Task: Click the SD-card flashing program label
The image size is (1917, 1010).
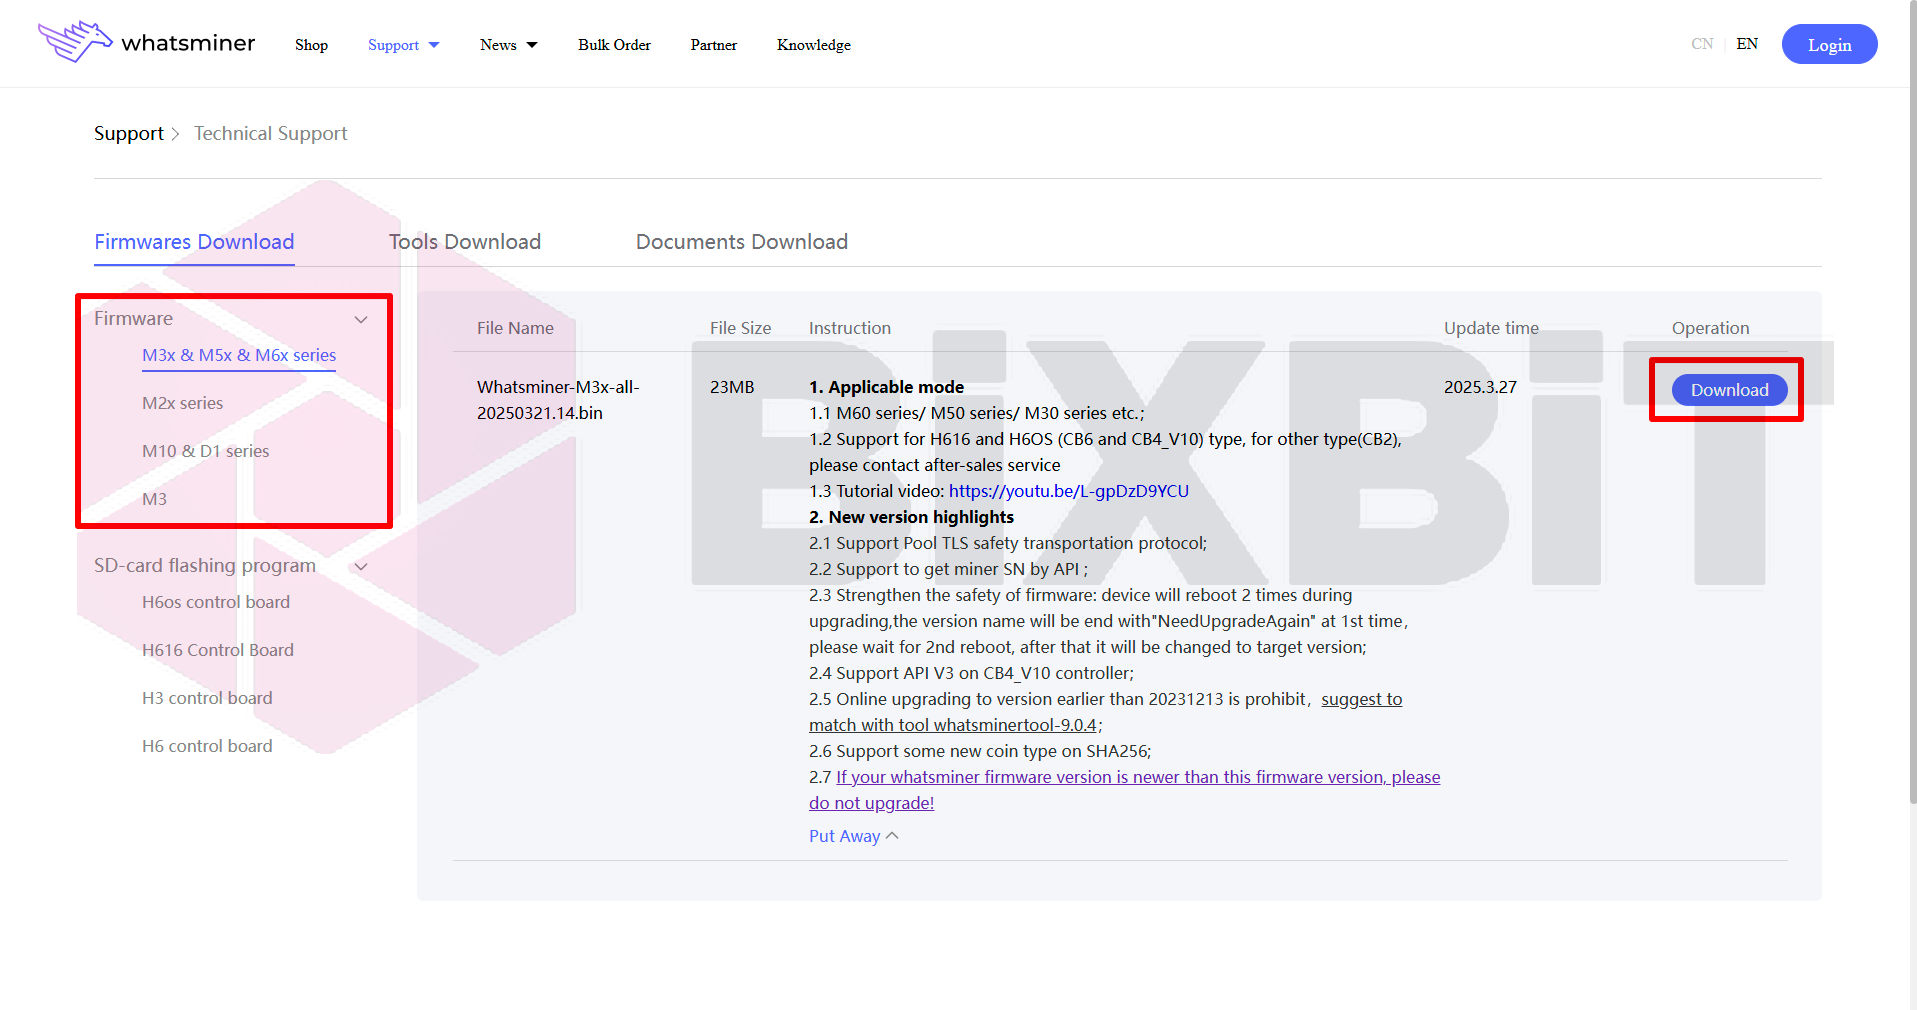Action: pyautogui.click(x=205, y=566)
